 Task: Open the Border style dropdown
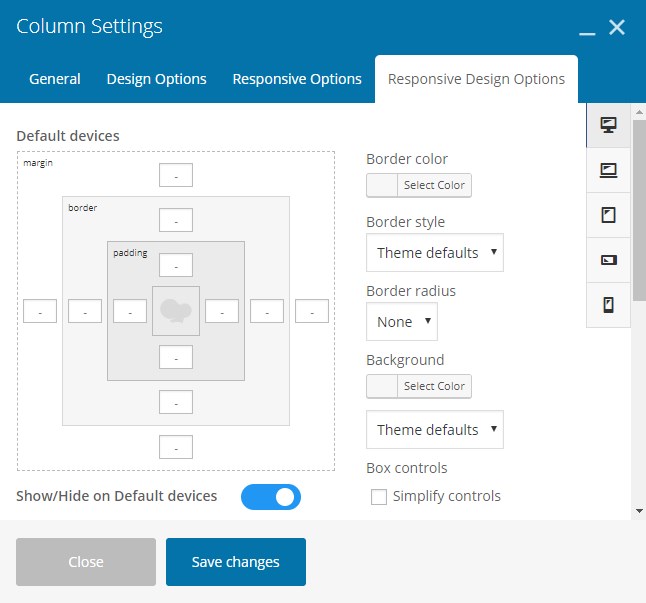click(x=435, y=253)
